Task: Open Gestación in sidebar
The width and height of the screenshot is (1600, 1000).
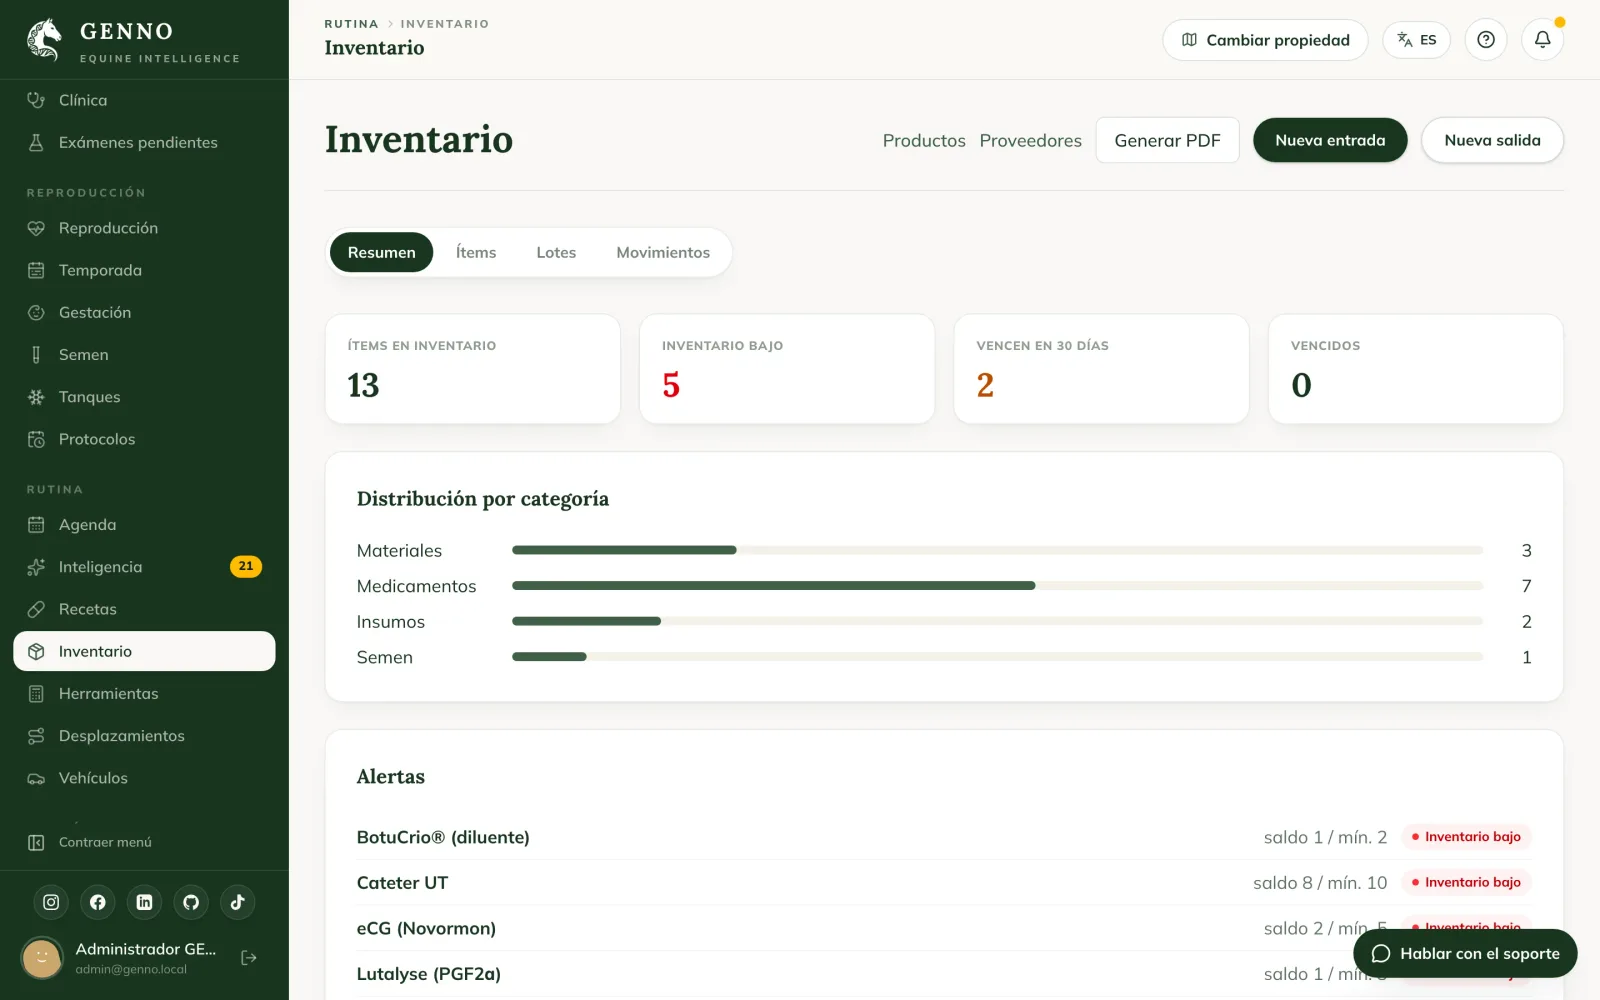Action: point(144,312)
